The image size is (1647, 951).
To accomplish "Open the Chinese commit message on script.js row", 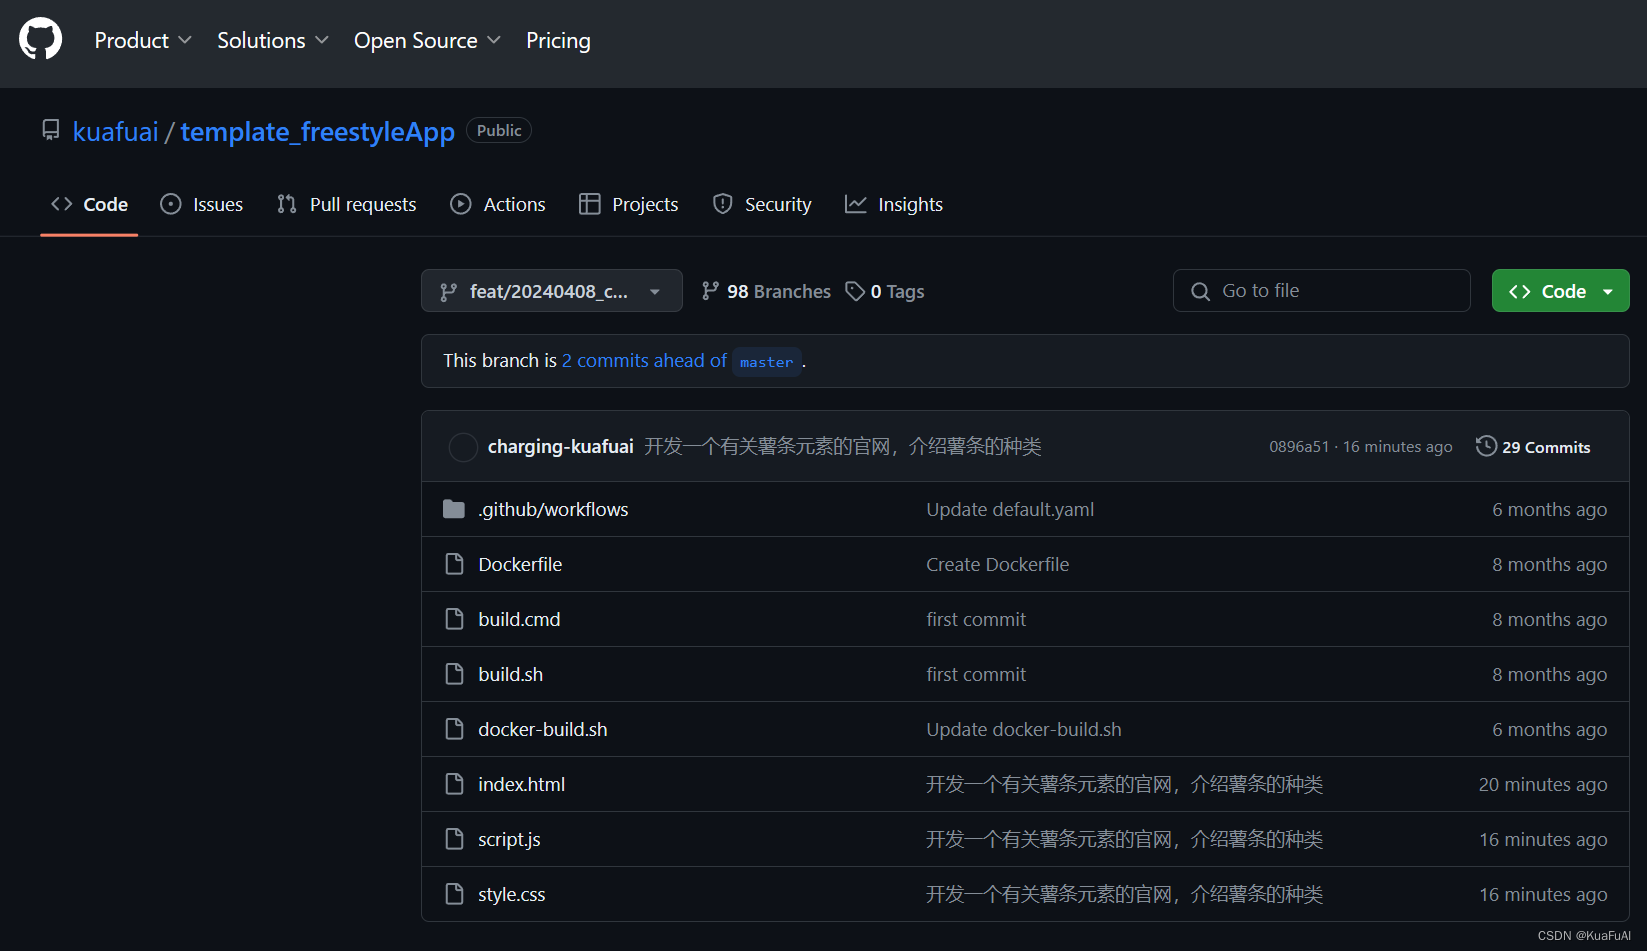I will (1124, 839).
